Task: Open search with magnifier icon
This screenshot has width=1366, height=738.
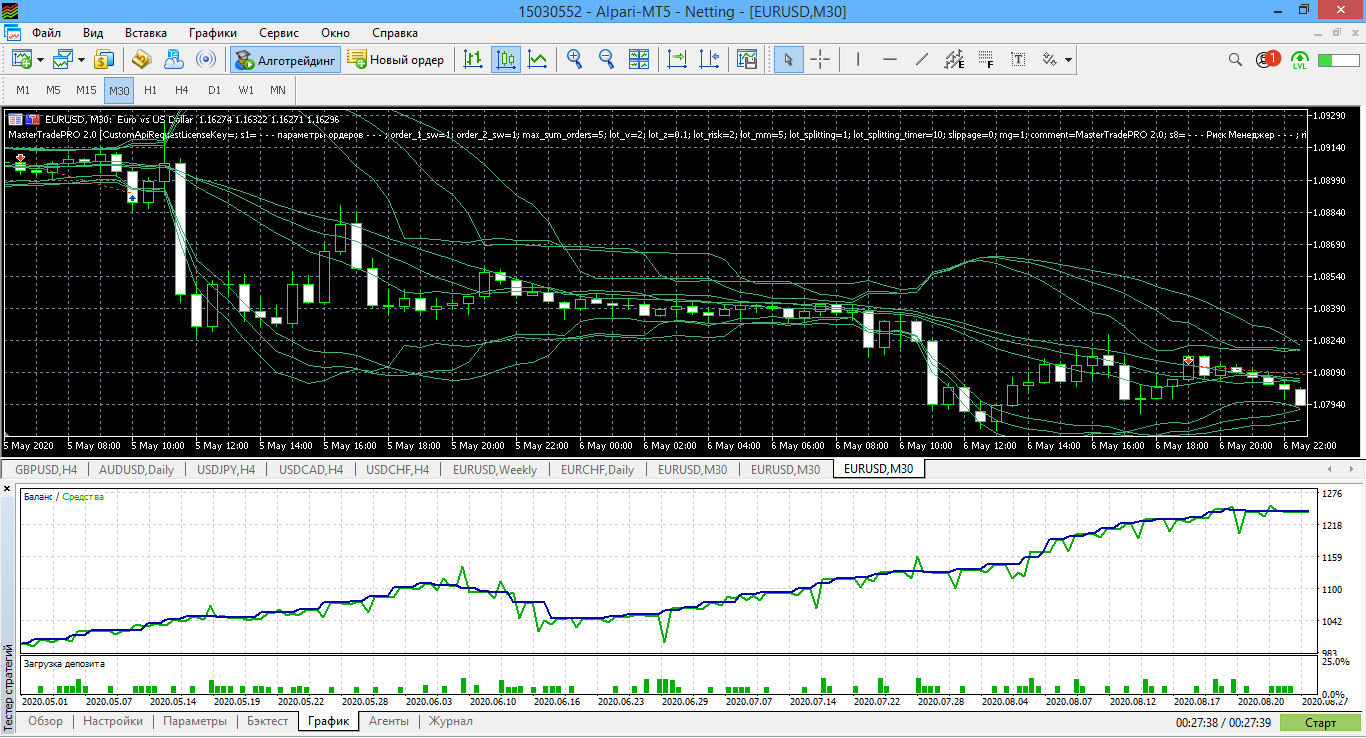Action: 1236,60
